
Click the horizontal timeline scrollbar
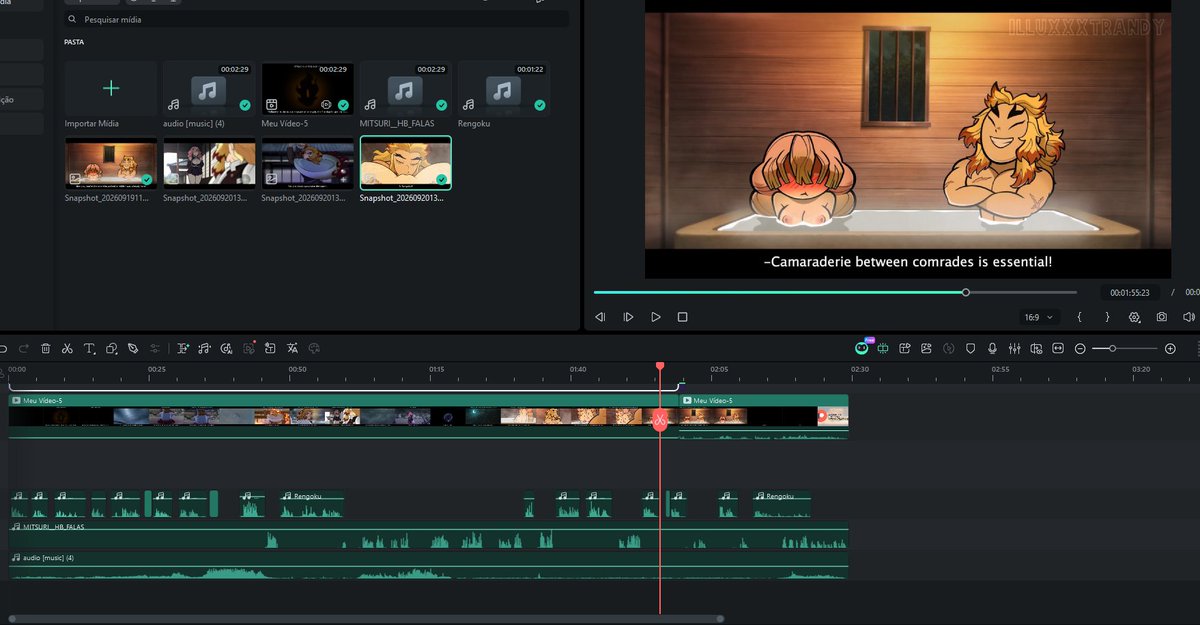365,619
